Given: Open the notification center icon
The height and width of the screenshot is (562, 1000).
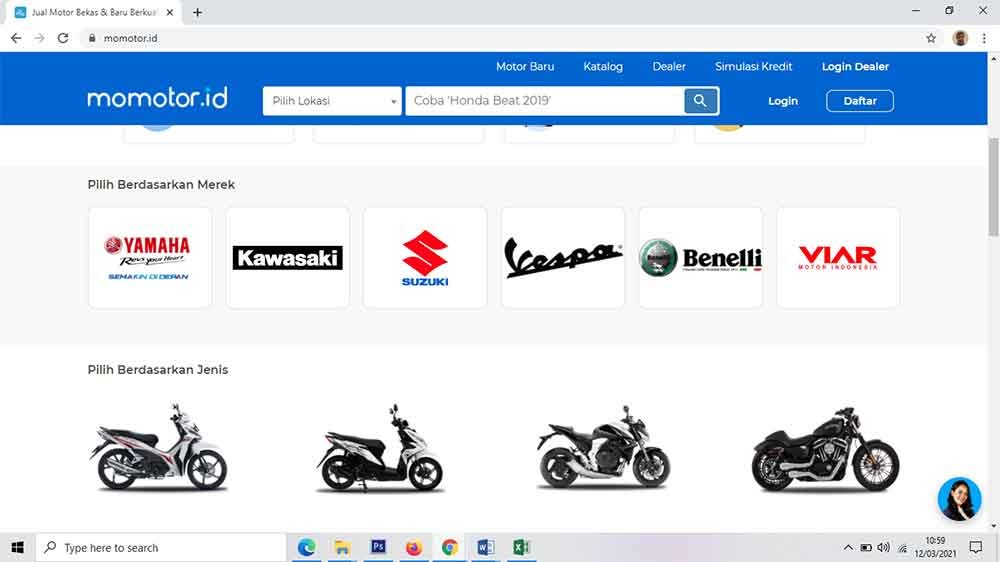Looking at the screenshot, I should tap(976, 547).
